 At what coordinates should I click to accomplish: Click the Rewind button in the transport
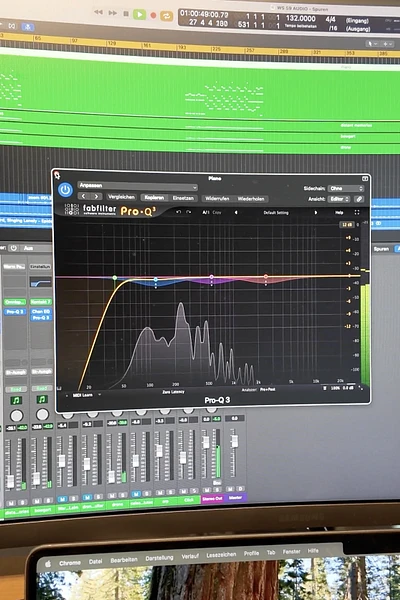[x=98, y=12]
